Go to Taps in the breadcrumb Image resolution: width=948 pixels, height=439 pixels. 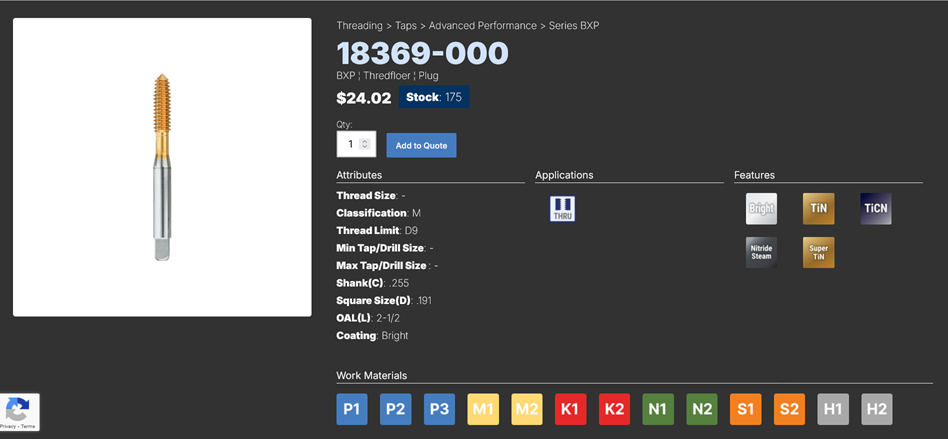pyautogui.click(x=404, y=25)
